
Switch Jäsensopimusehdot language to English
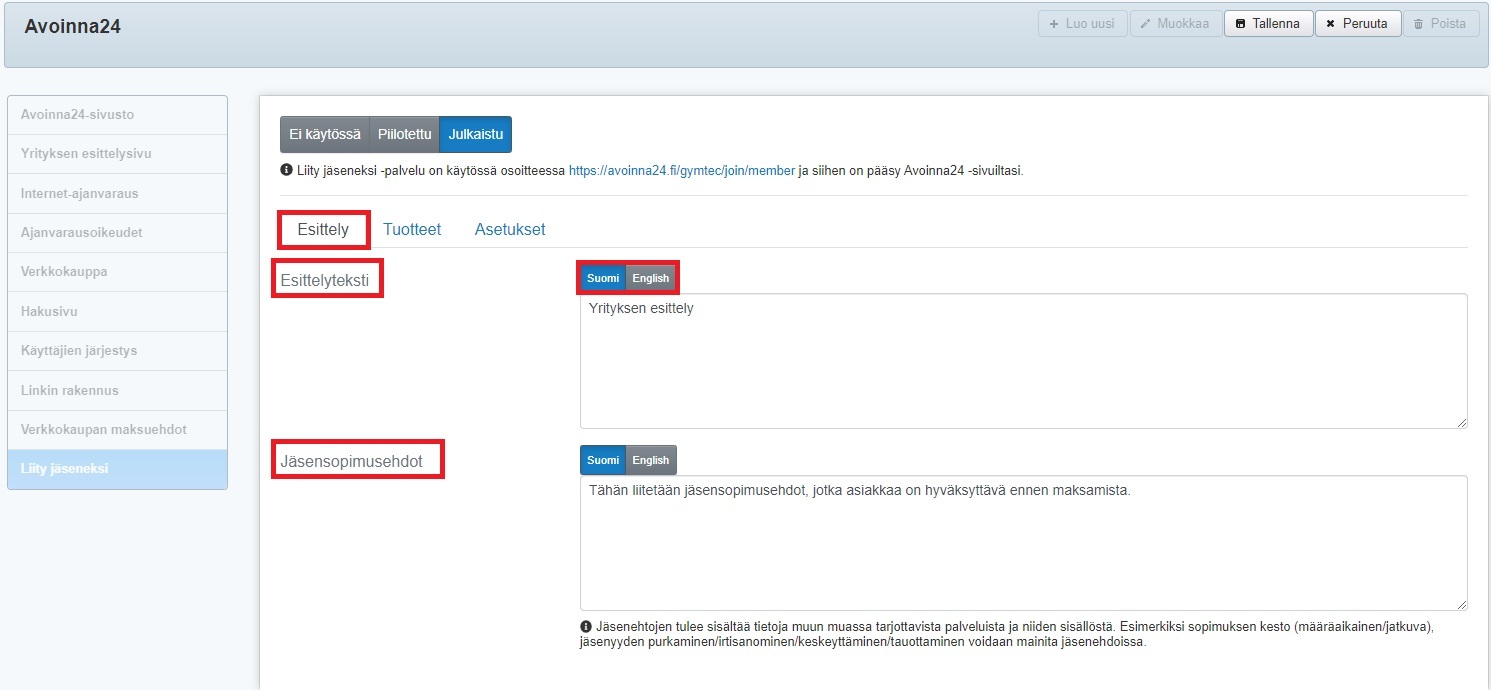tap(651, 460)
